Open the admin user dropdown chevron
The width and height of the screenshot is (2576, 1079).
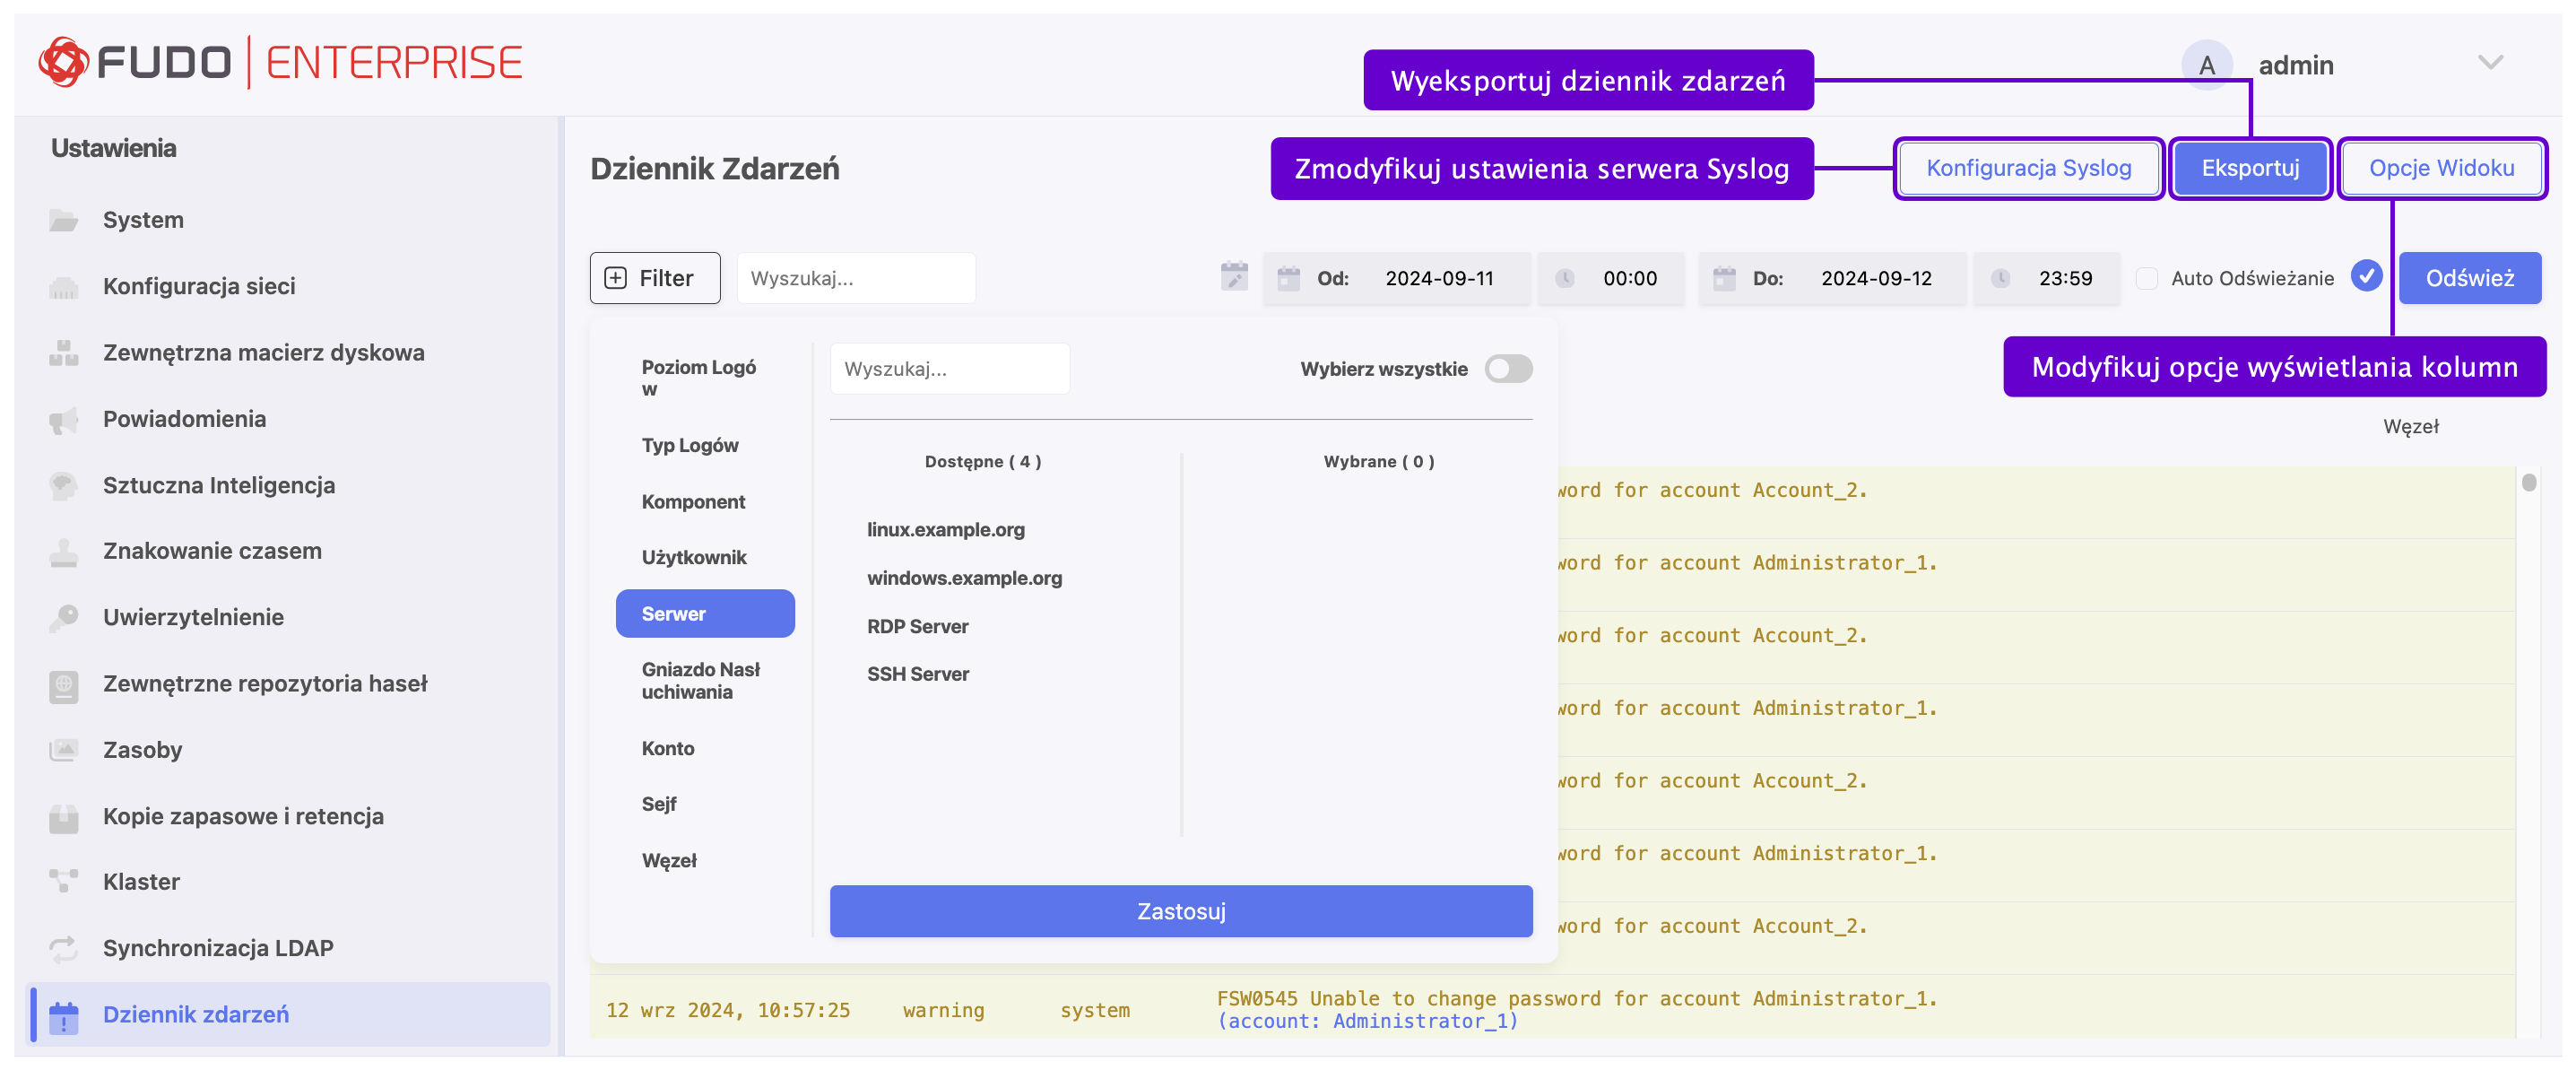pos(2490,63)
